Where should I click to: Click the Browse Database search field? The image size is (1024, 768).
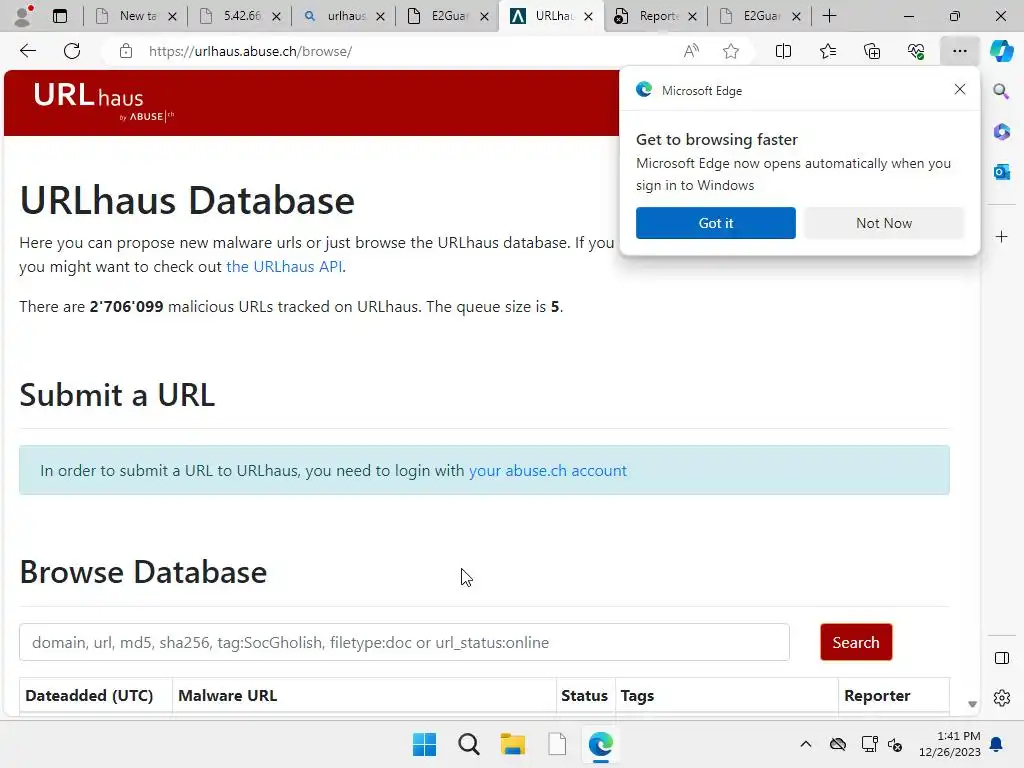click(x=404, y=643)
